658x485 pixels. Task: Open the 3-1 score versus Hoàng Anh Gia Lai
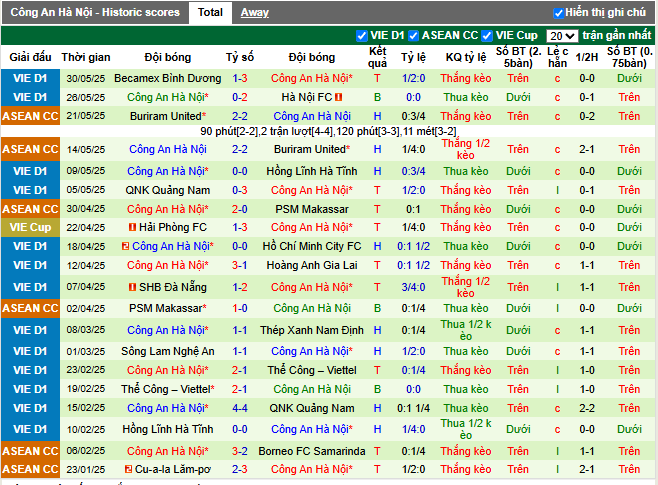(240, 265)
